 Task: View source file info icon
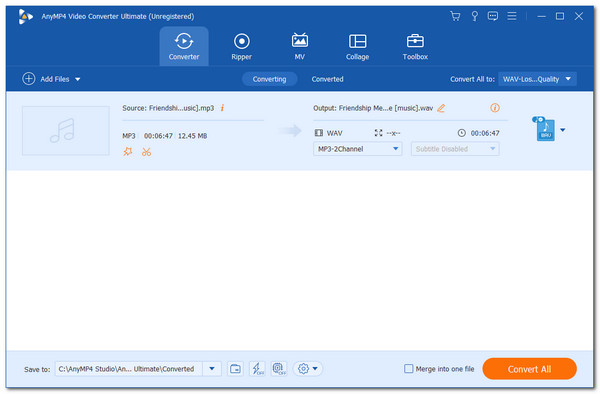(222, 108)
